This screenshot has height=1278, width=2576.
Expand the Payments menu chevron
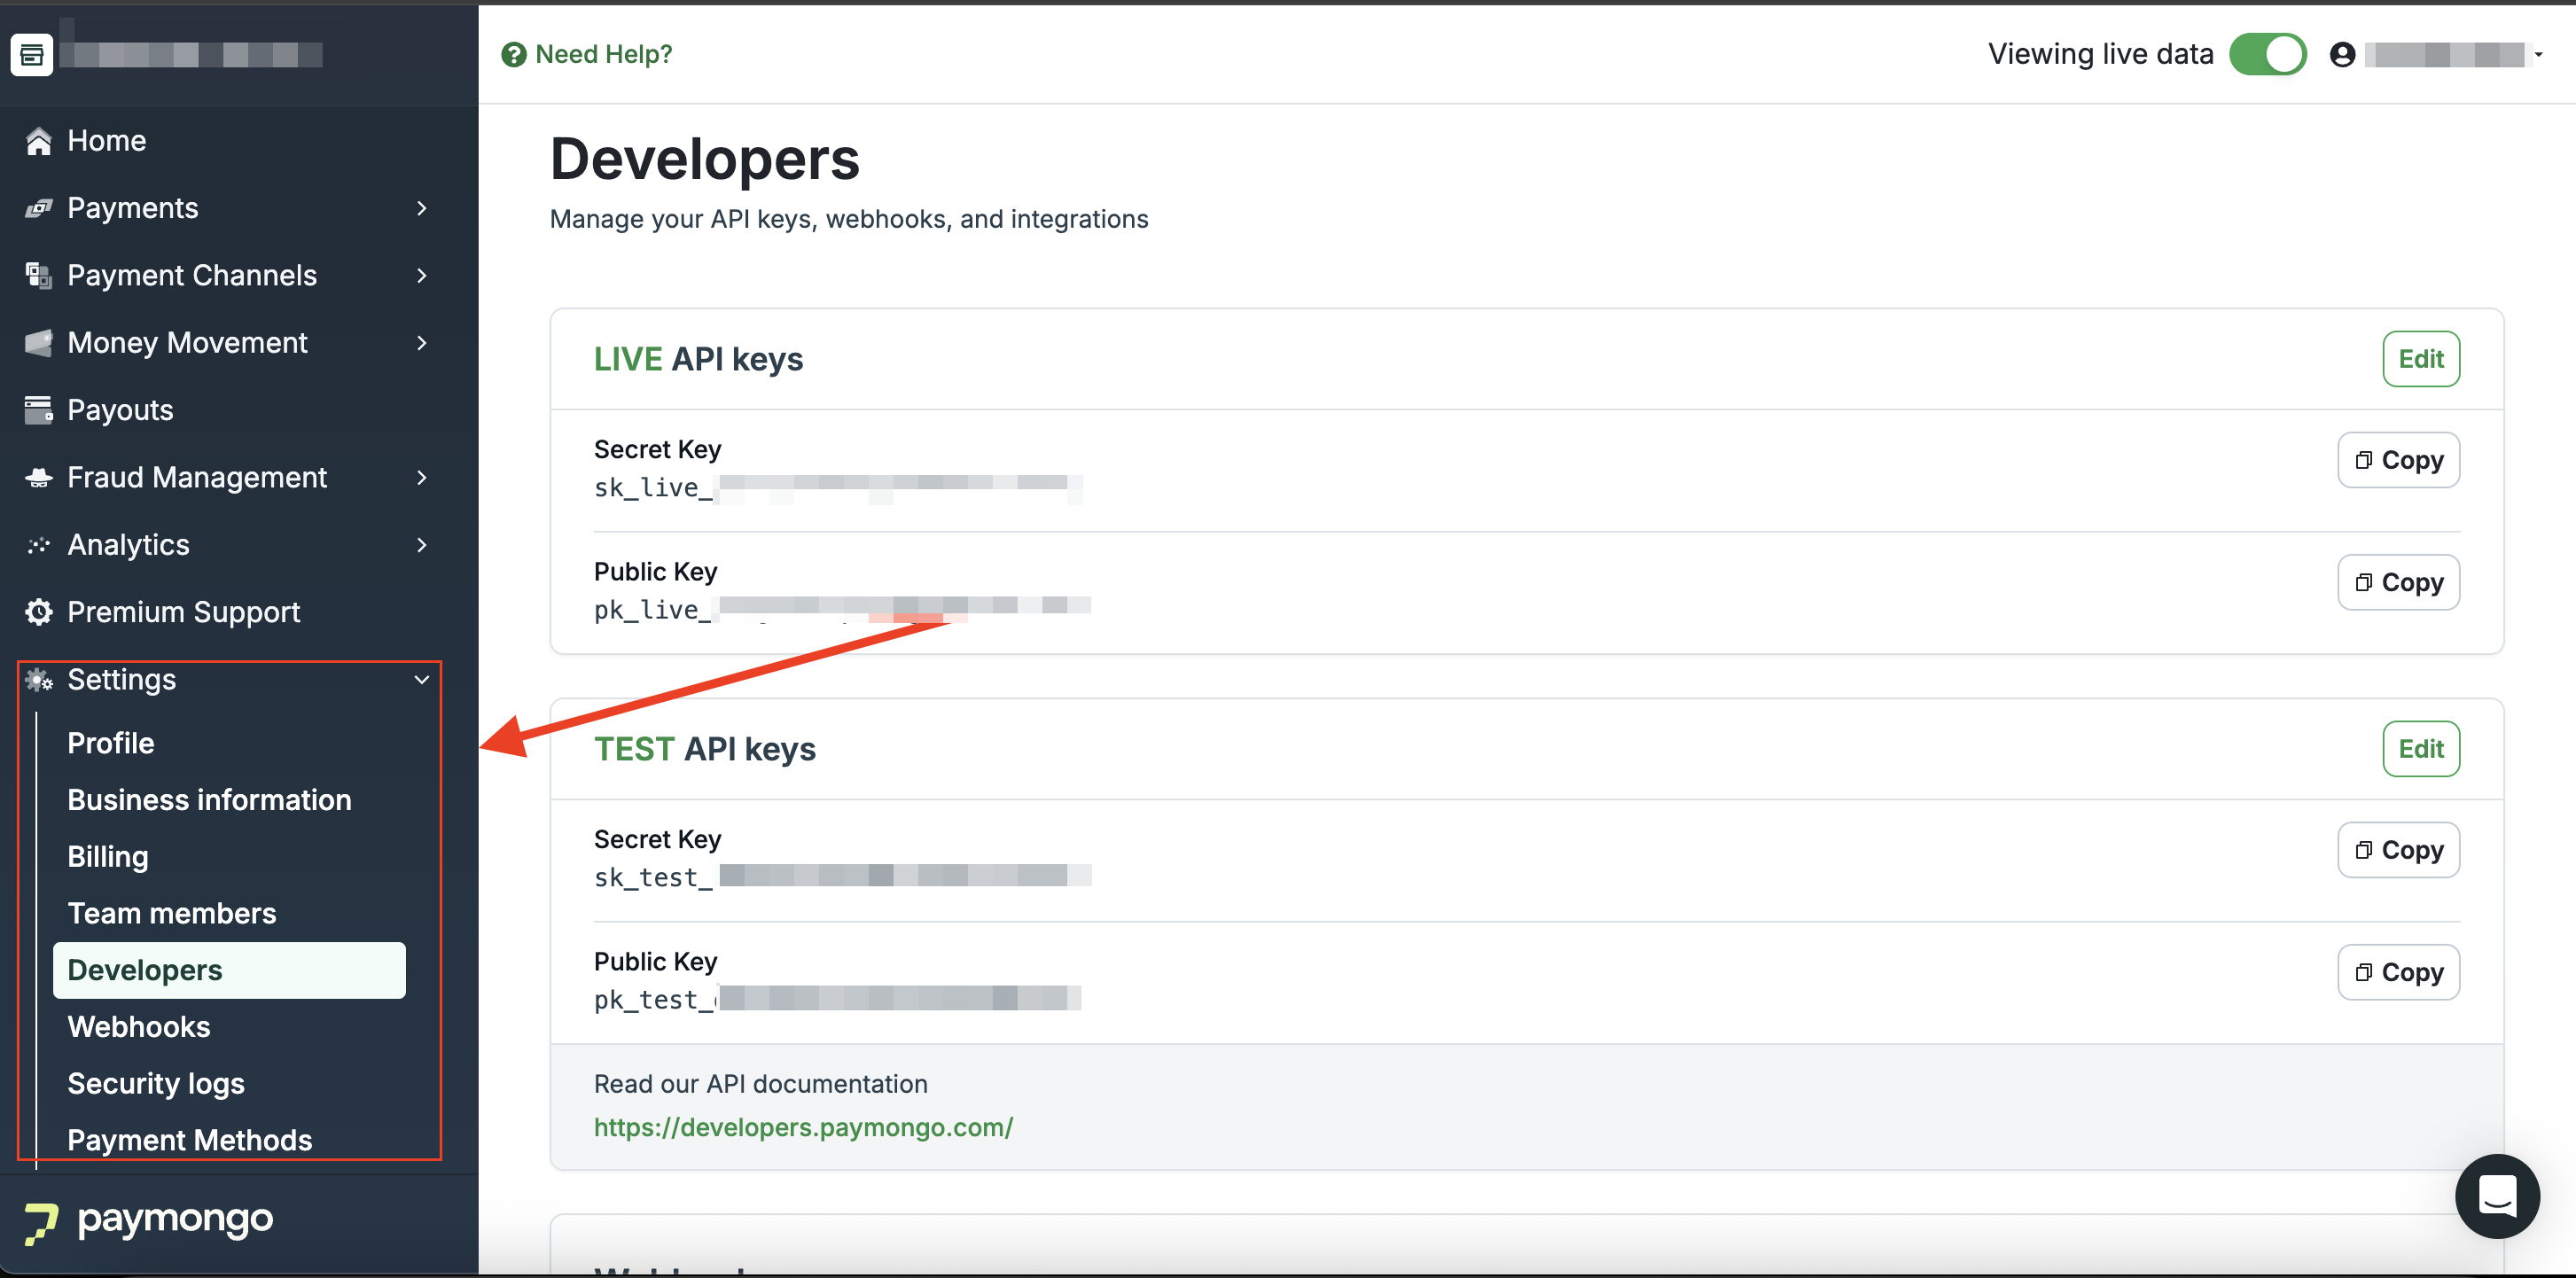pos(422,208)
